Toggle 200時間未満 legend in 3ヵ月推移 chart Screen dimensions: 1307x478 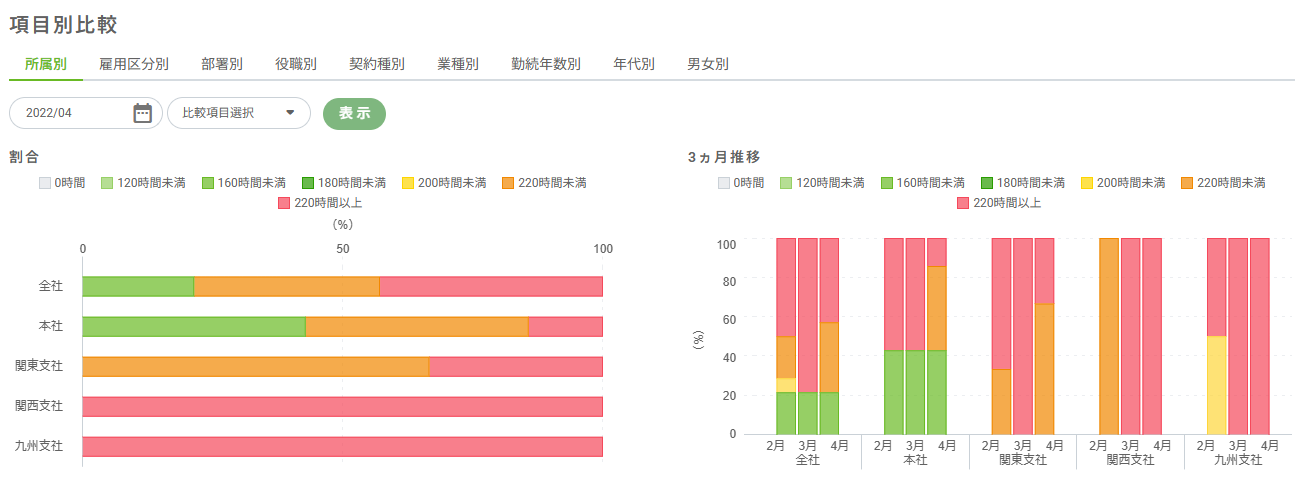coord(1123,183)
